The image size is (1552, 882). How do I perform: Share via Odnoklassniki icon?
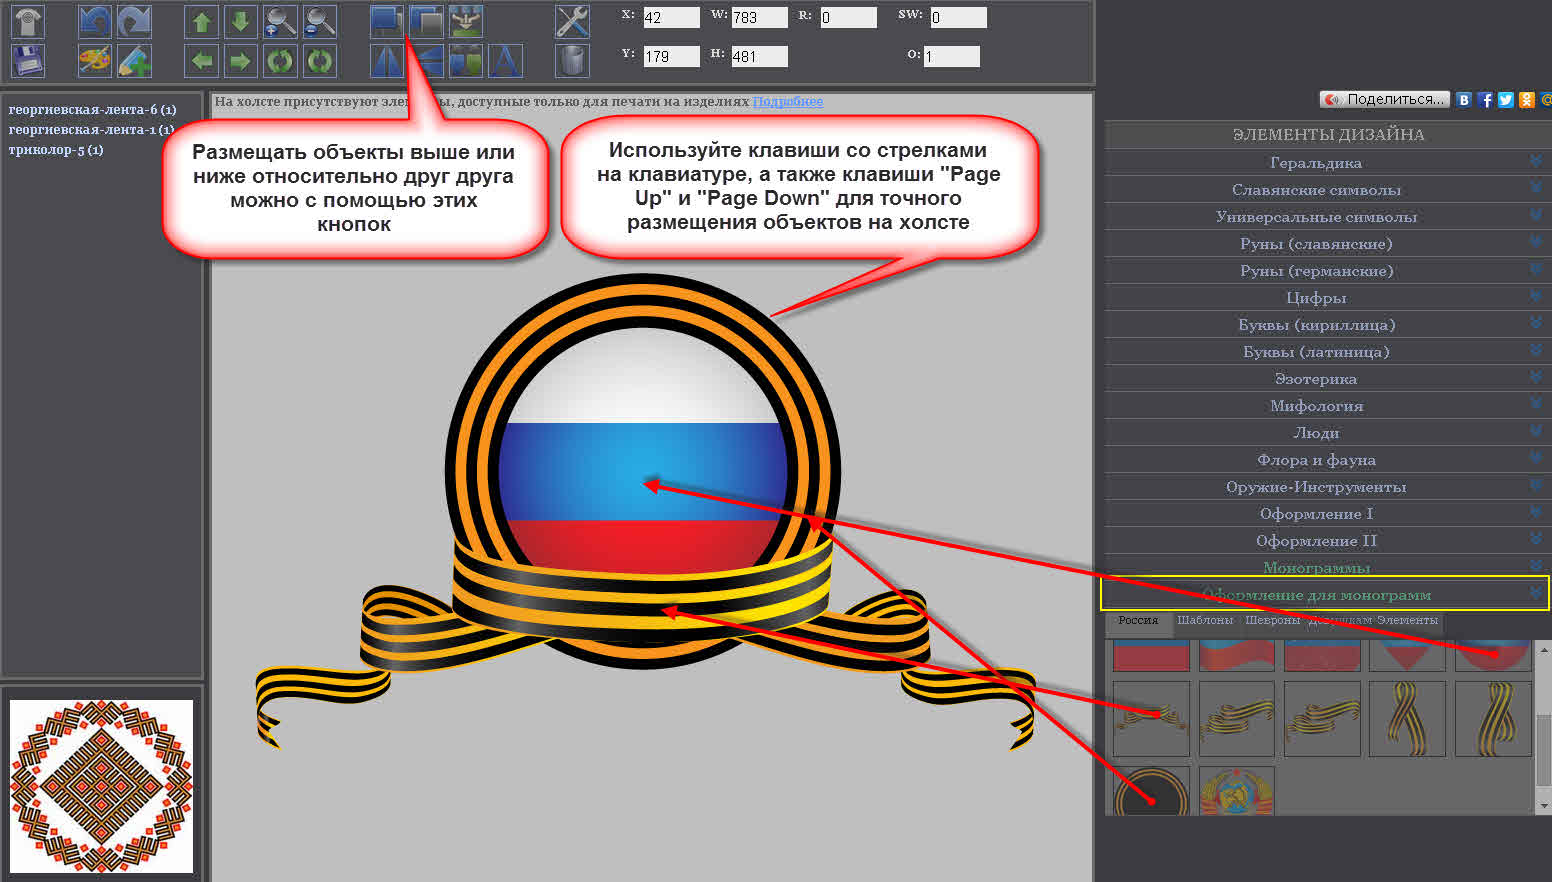tap(1527, 99)
